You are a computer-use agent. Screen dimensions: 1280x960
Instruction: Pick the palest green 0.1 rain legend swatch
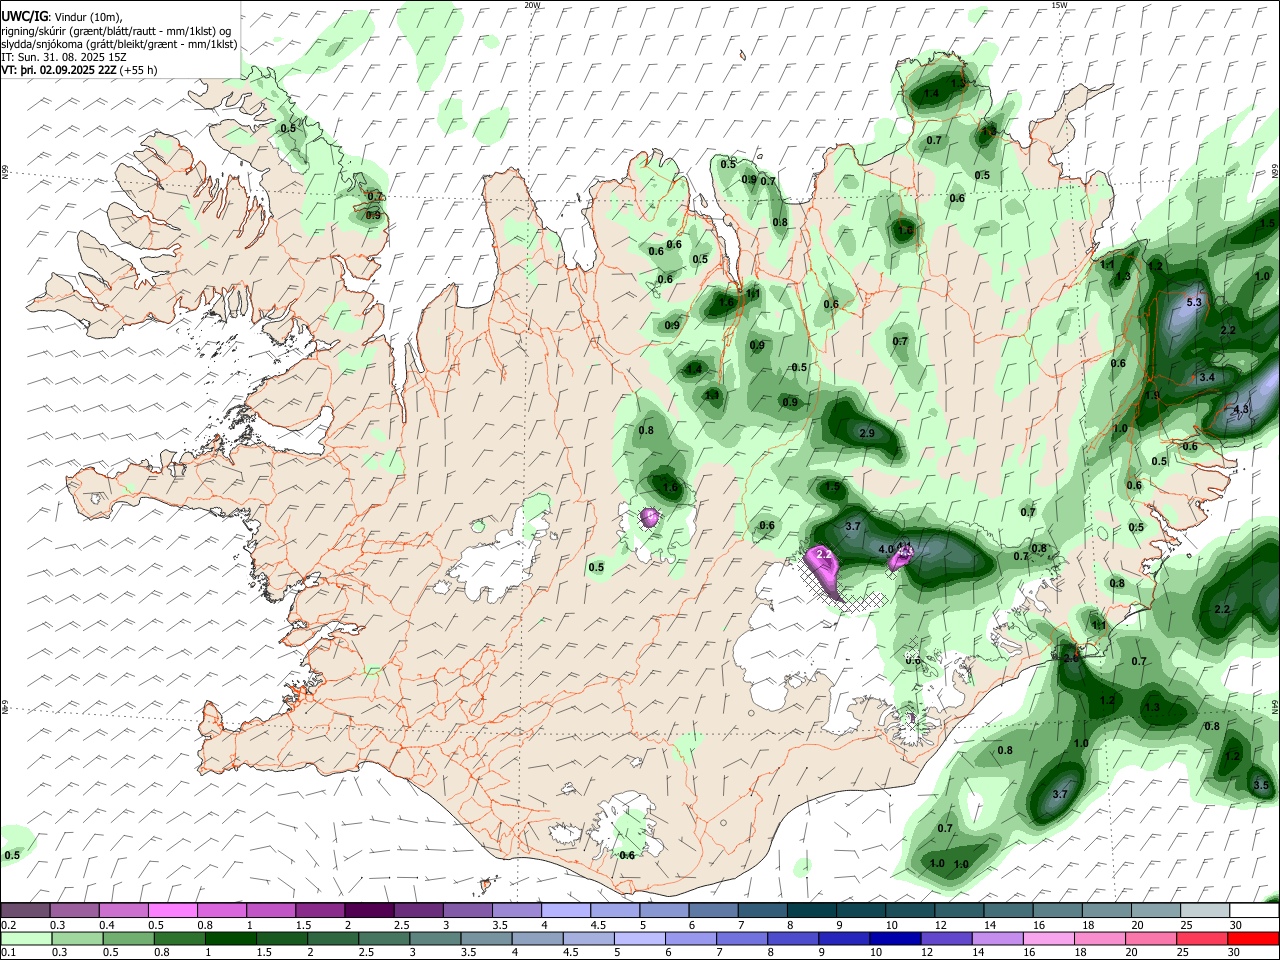(x=25, y=938)
